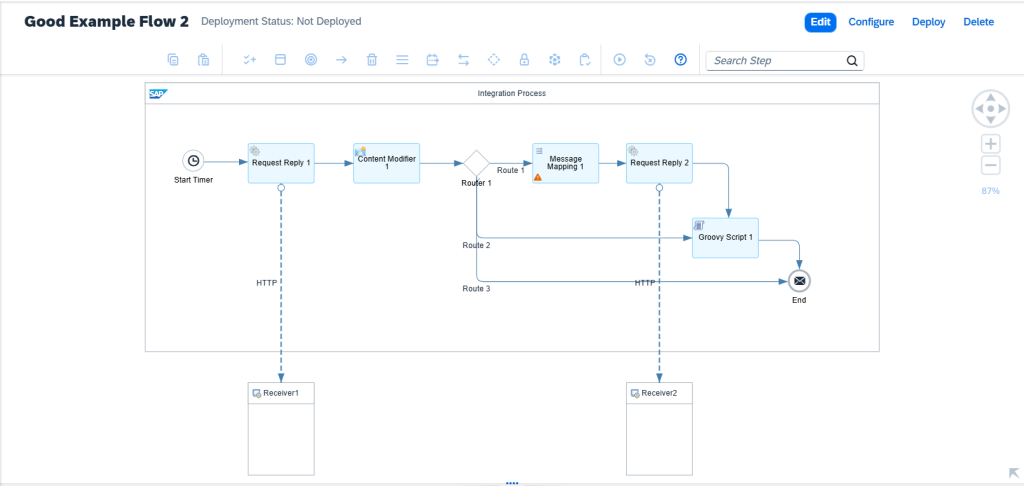1024x486 pixels.
Task: Open the calendar-style Call icon in toolbar
Action: 432,60
